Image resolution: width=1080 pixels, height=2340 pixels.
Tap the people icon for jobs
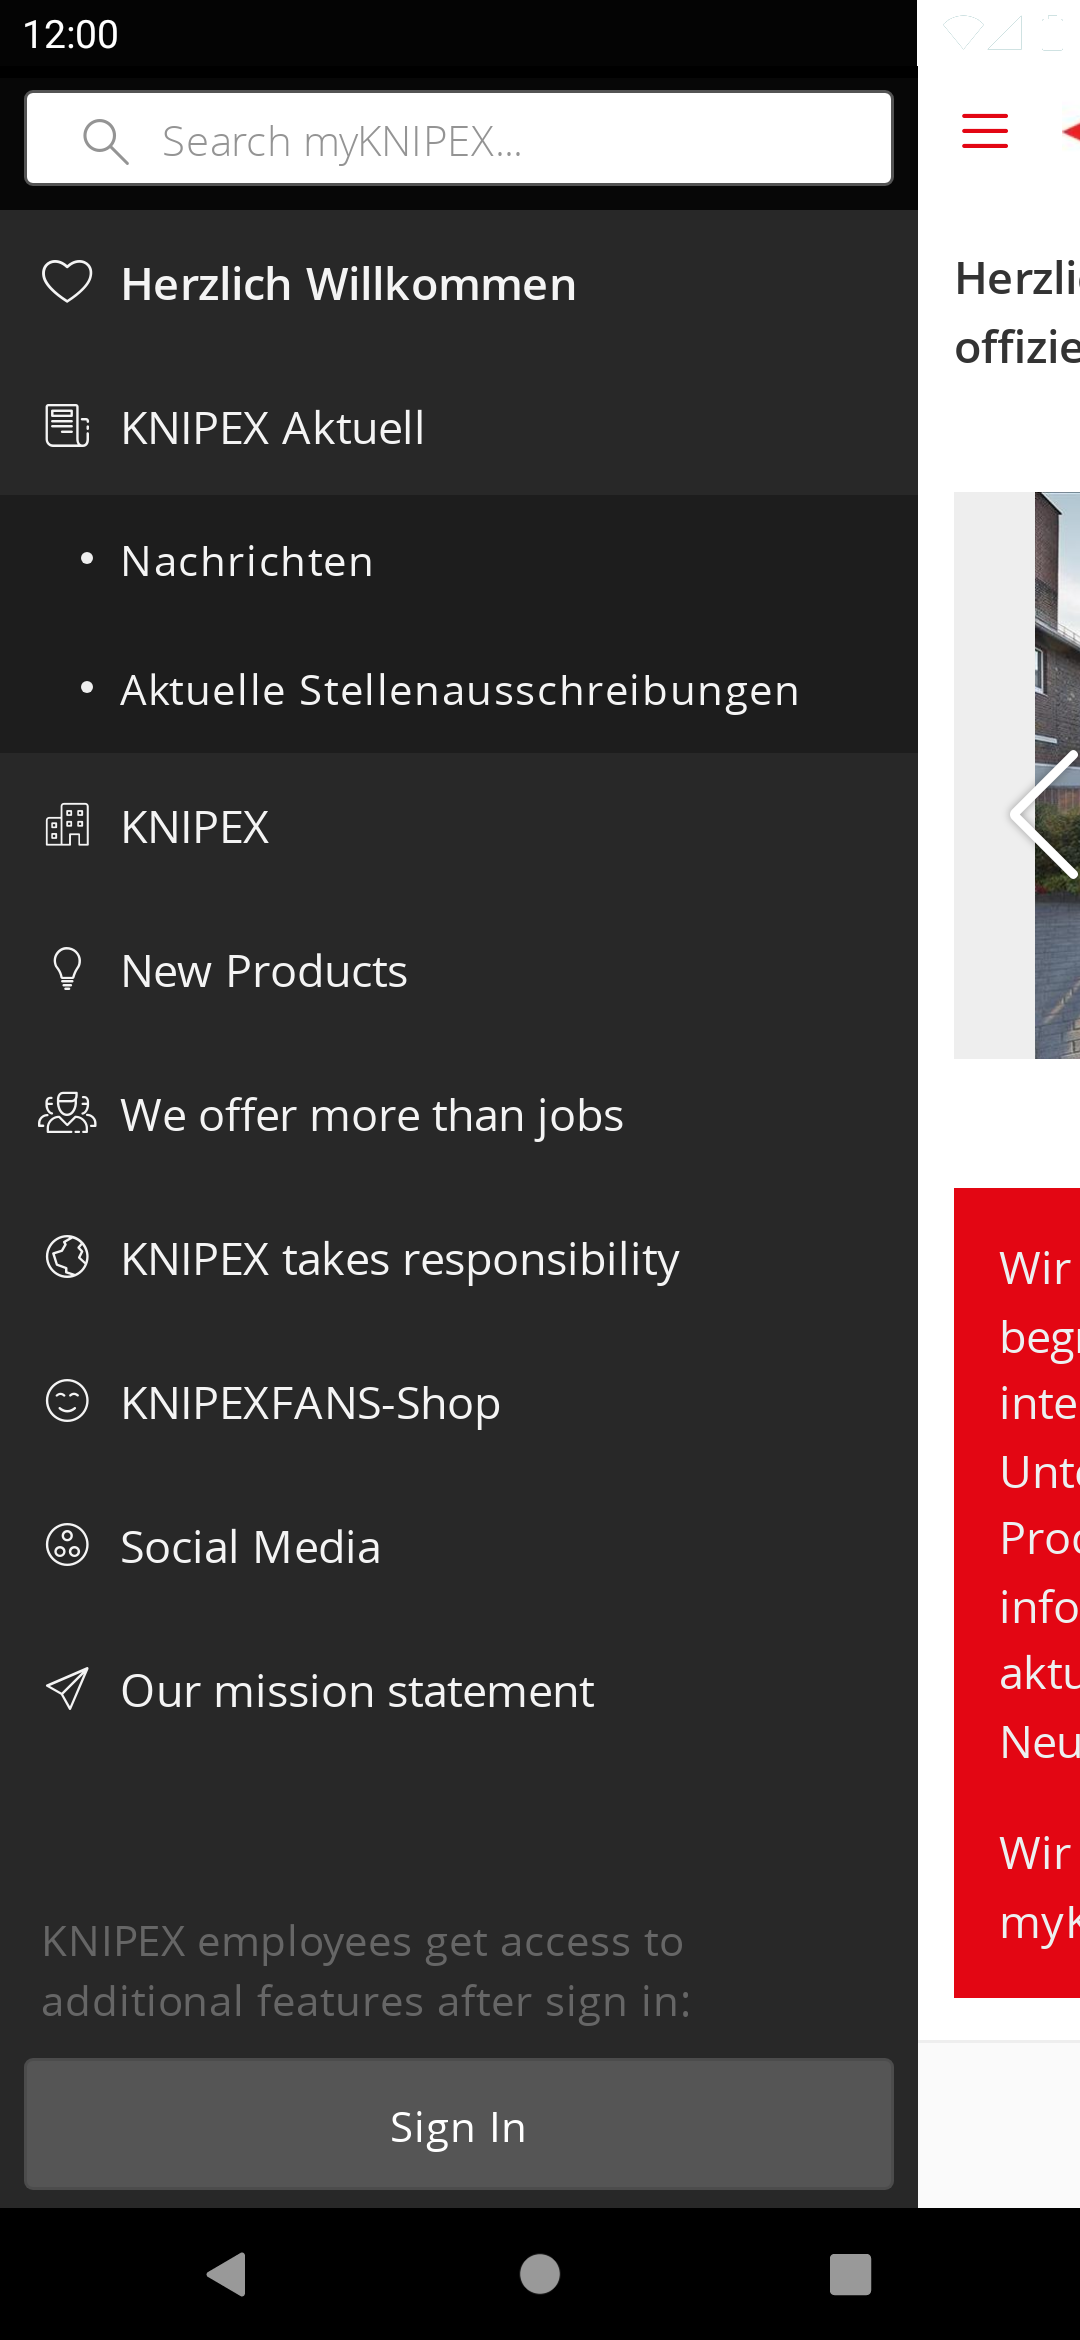pos(67,1113)
